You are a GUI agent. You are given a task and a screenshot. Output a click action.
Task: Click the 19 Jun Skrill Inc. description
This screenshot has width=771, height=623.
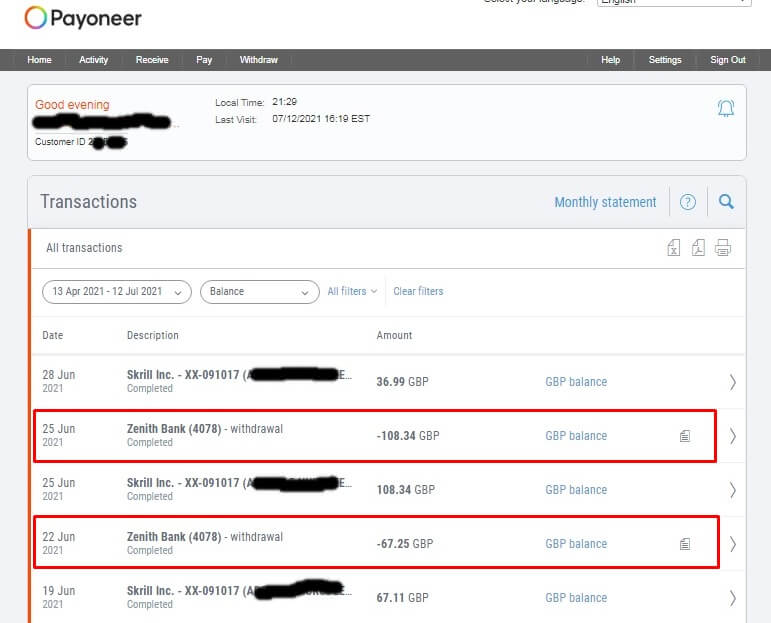pos(239,591)
